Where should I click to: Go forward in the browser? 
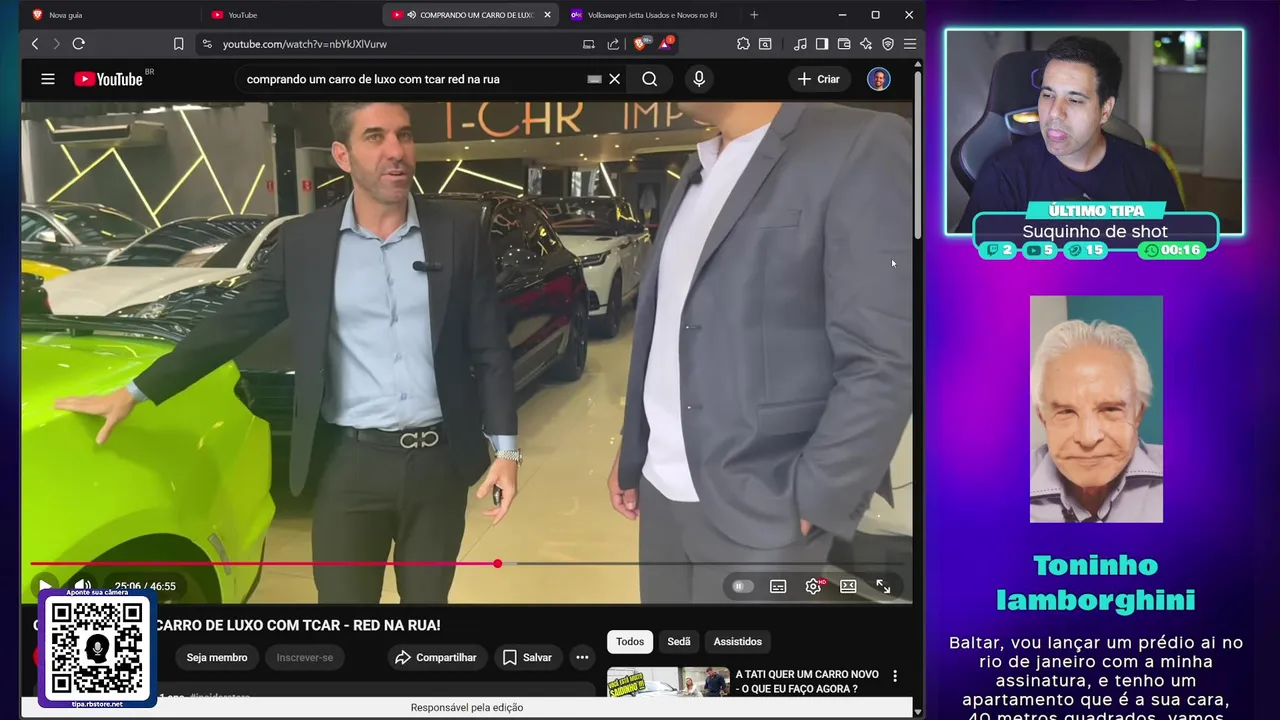[56, 44]
